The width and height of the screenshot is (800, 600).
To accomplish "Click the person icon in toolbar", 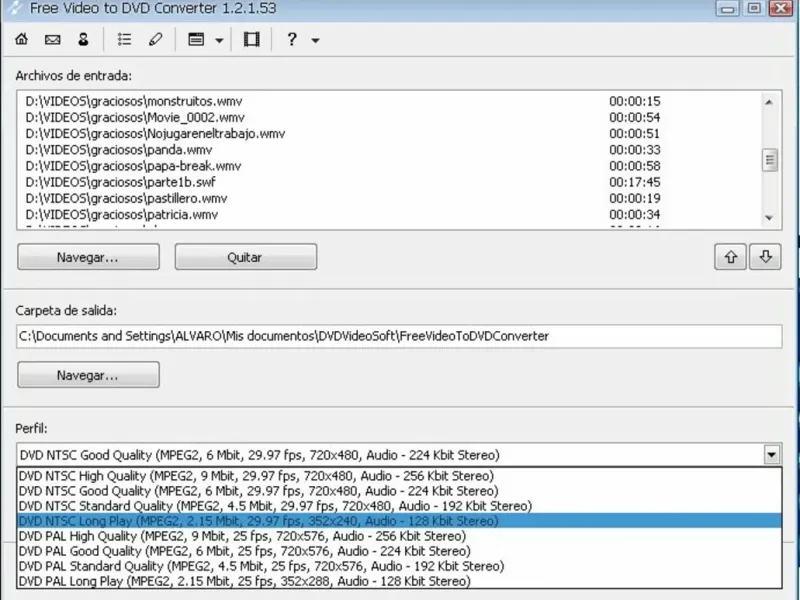I will point(83,39).
